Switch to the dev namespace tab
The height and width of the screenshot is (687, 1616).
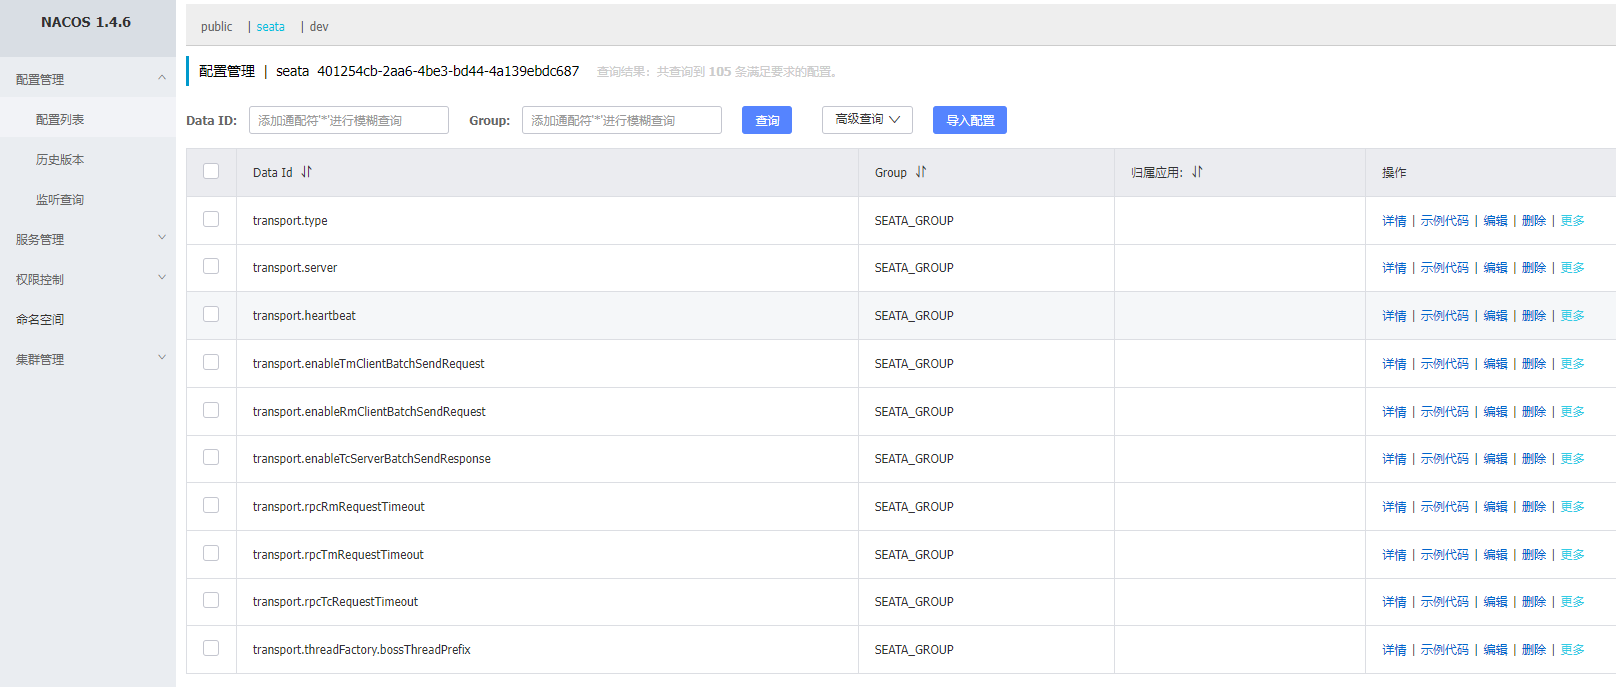pyautogui.click(x=319, y=27)
